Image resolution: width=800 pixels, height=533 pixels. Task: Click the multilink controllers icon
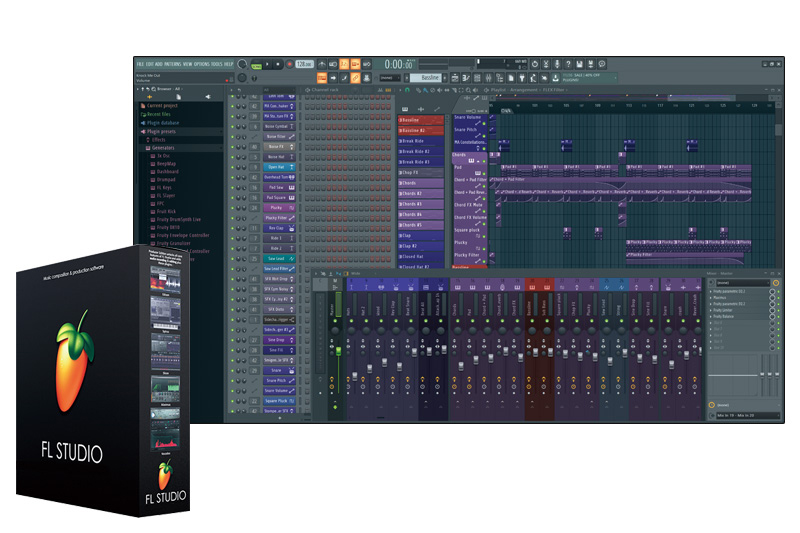click(367, 78)
